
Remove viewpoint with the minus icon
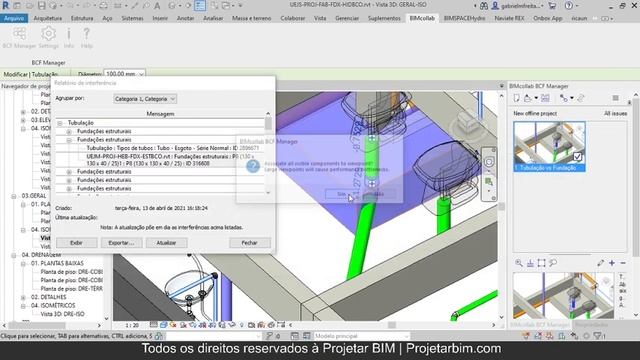point(623,263)
